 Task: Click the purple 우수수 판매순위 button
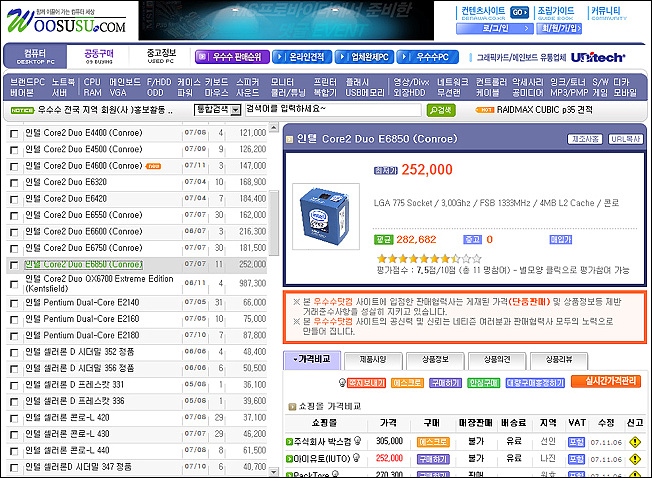pyautogui.click(x=232, y=57)
